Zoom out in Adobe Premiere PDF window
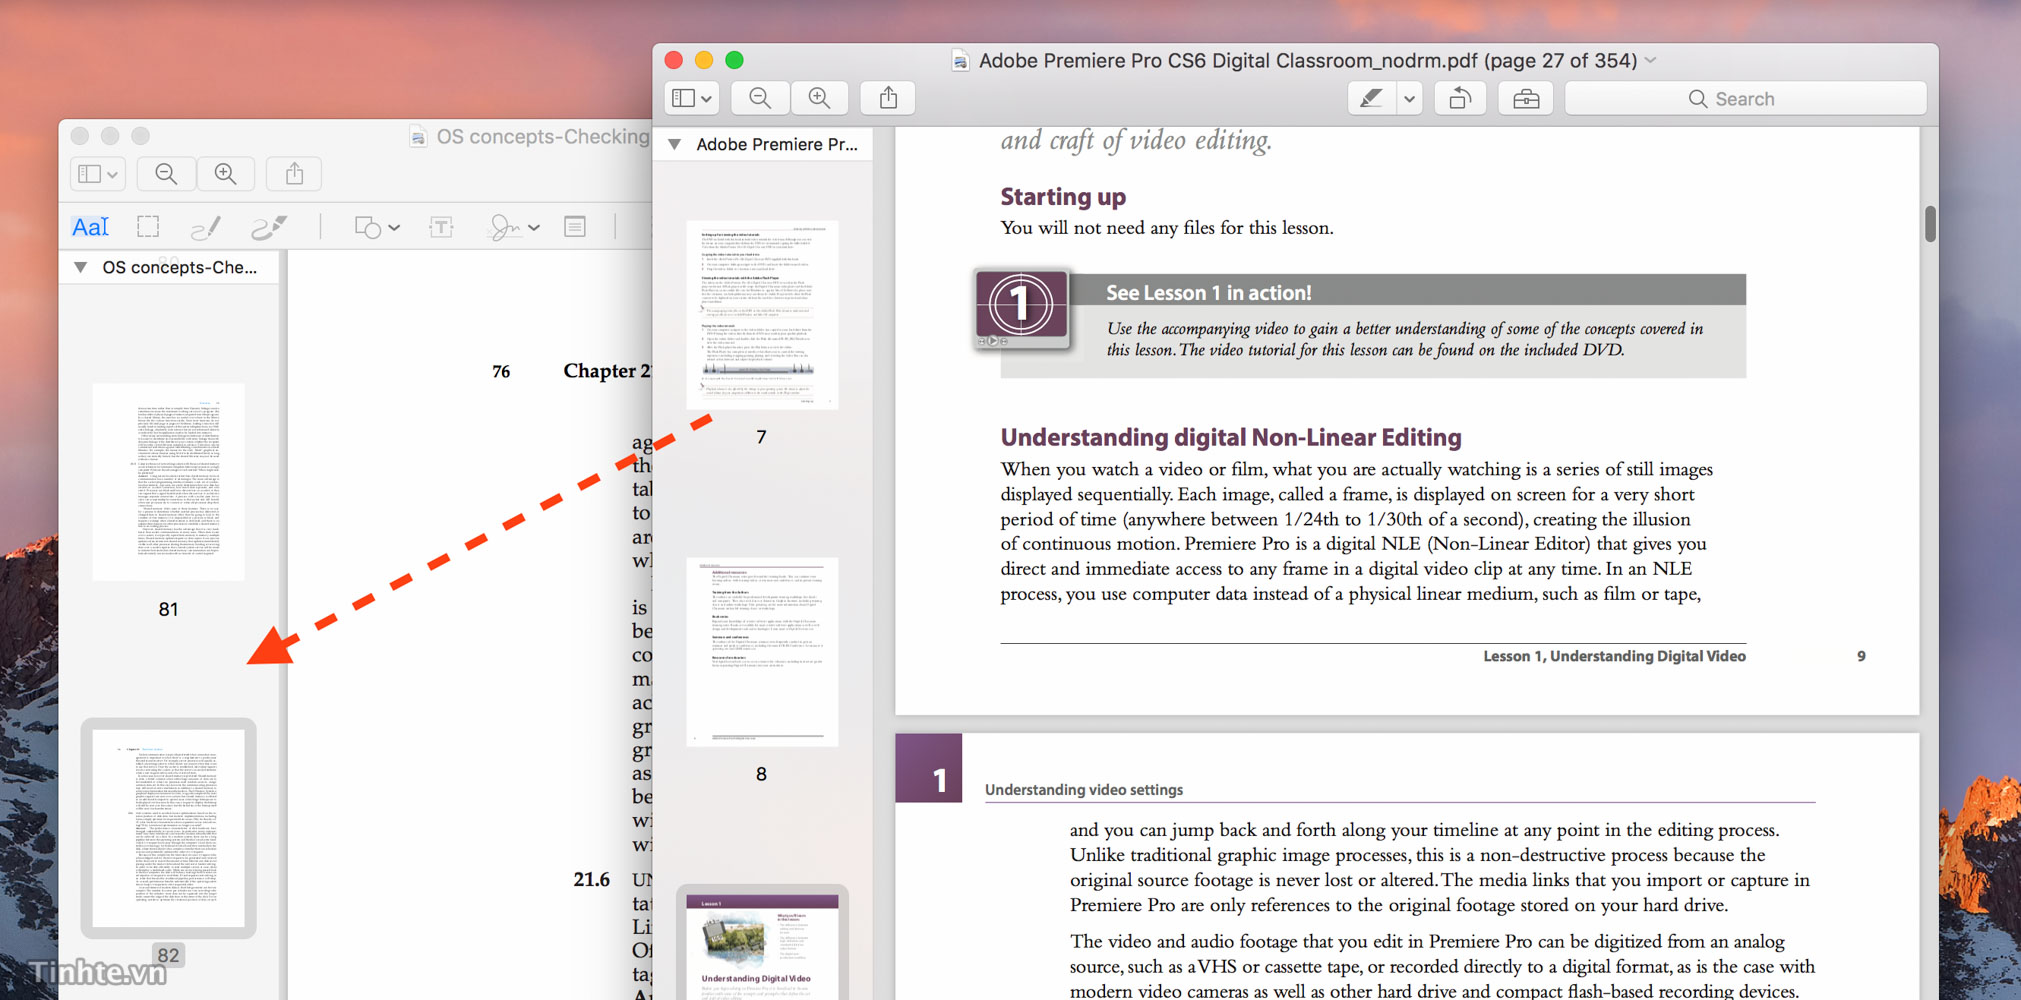Viewport: 2021px width, 1000px height. pos(760,98)
